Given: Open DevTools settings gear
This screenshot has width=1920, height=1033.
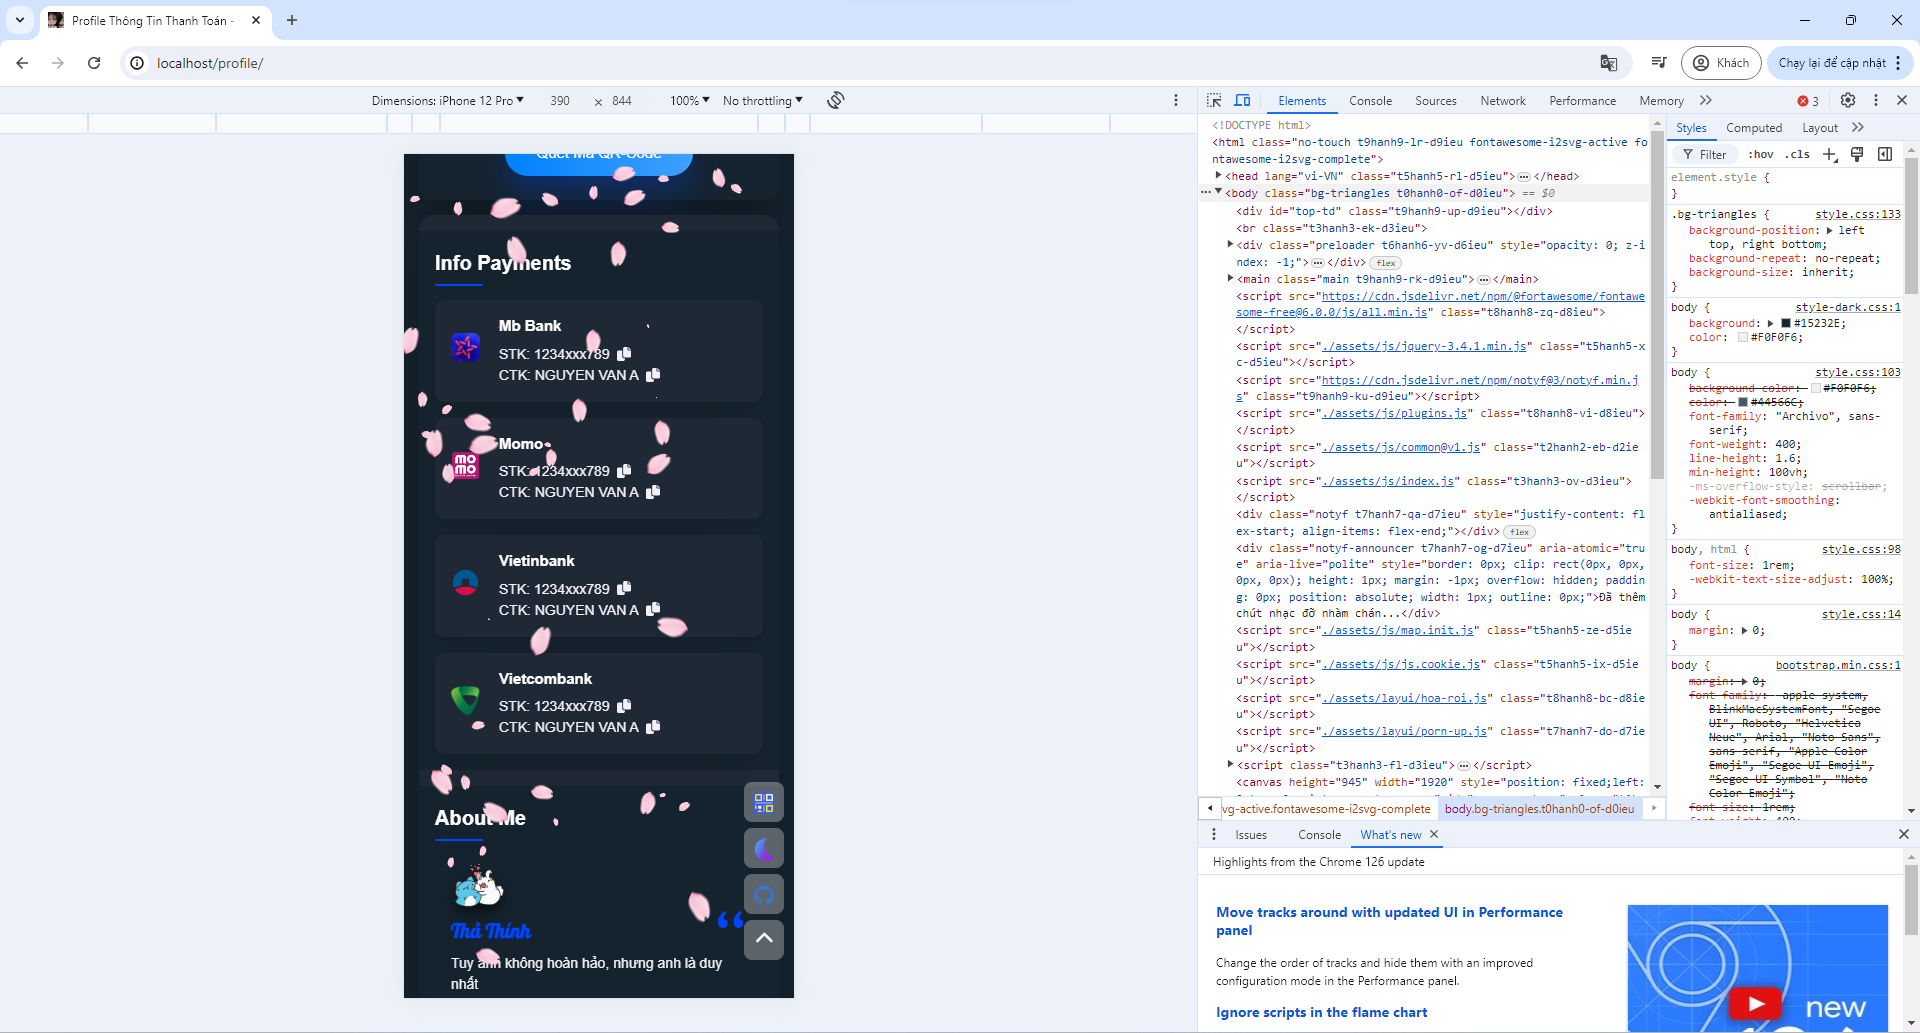Looking at the screenshot, I should tap(1847, 100).
